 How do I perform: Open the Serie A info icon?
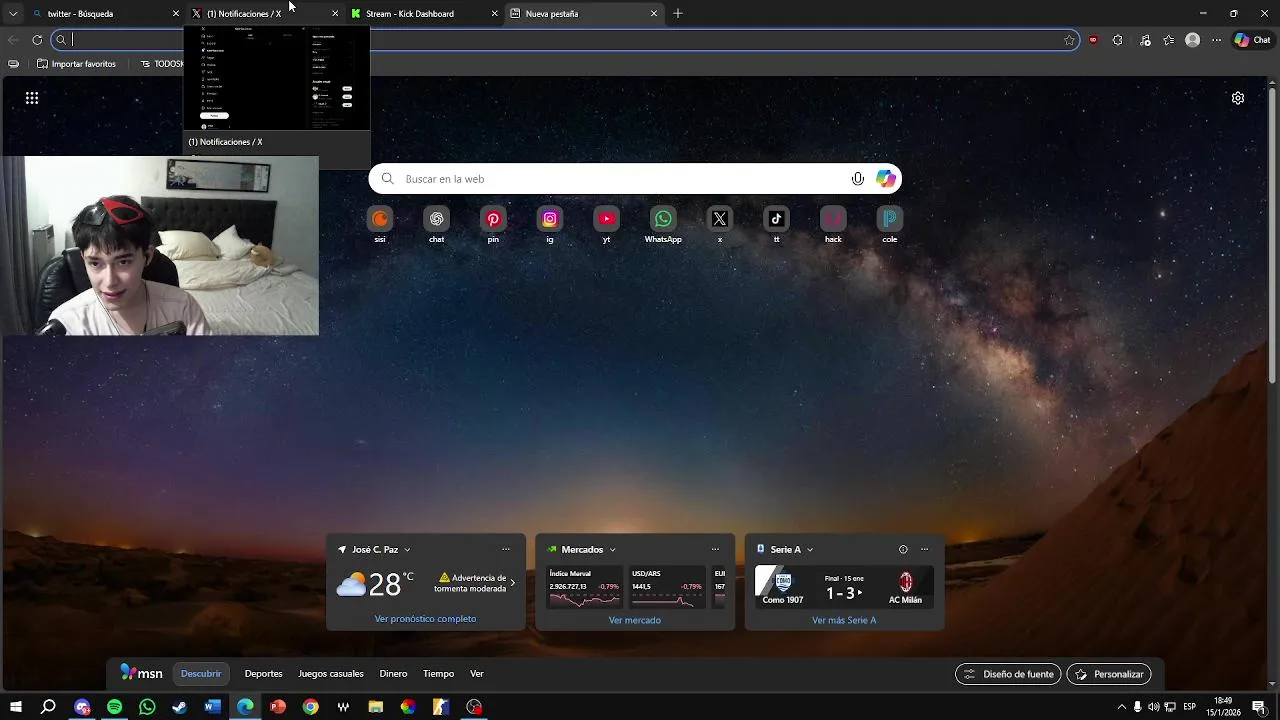903,549
